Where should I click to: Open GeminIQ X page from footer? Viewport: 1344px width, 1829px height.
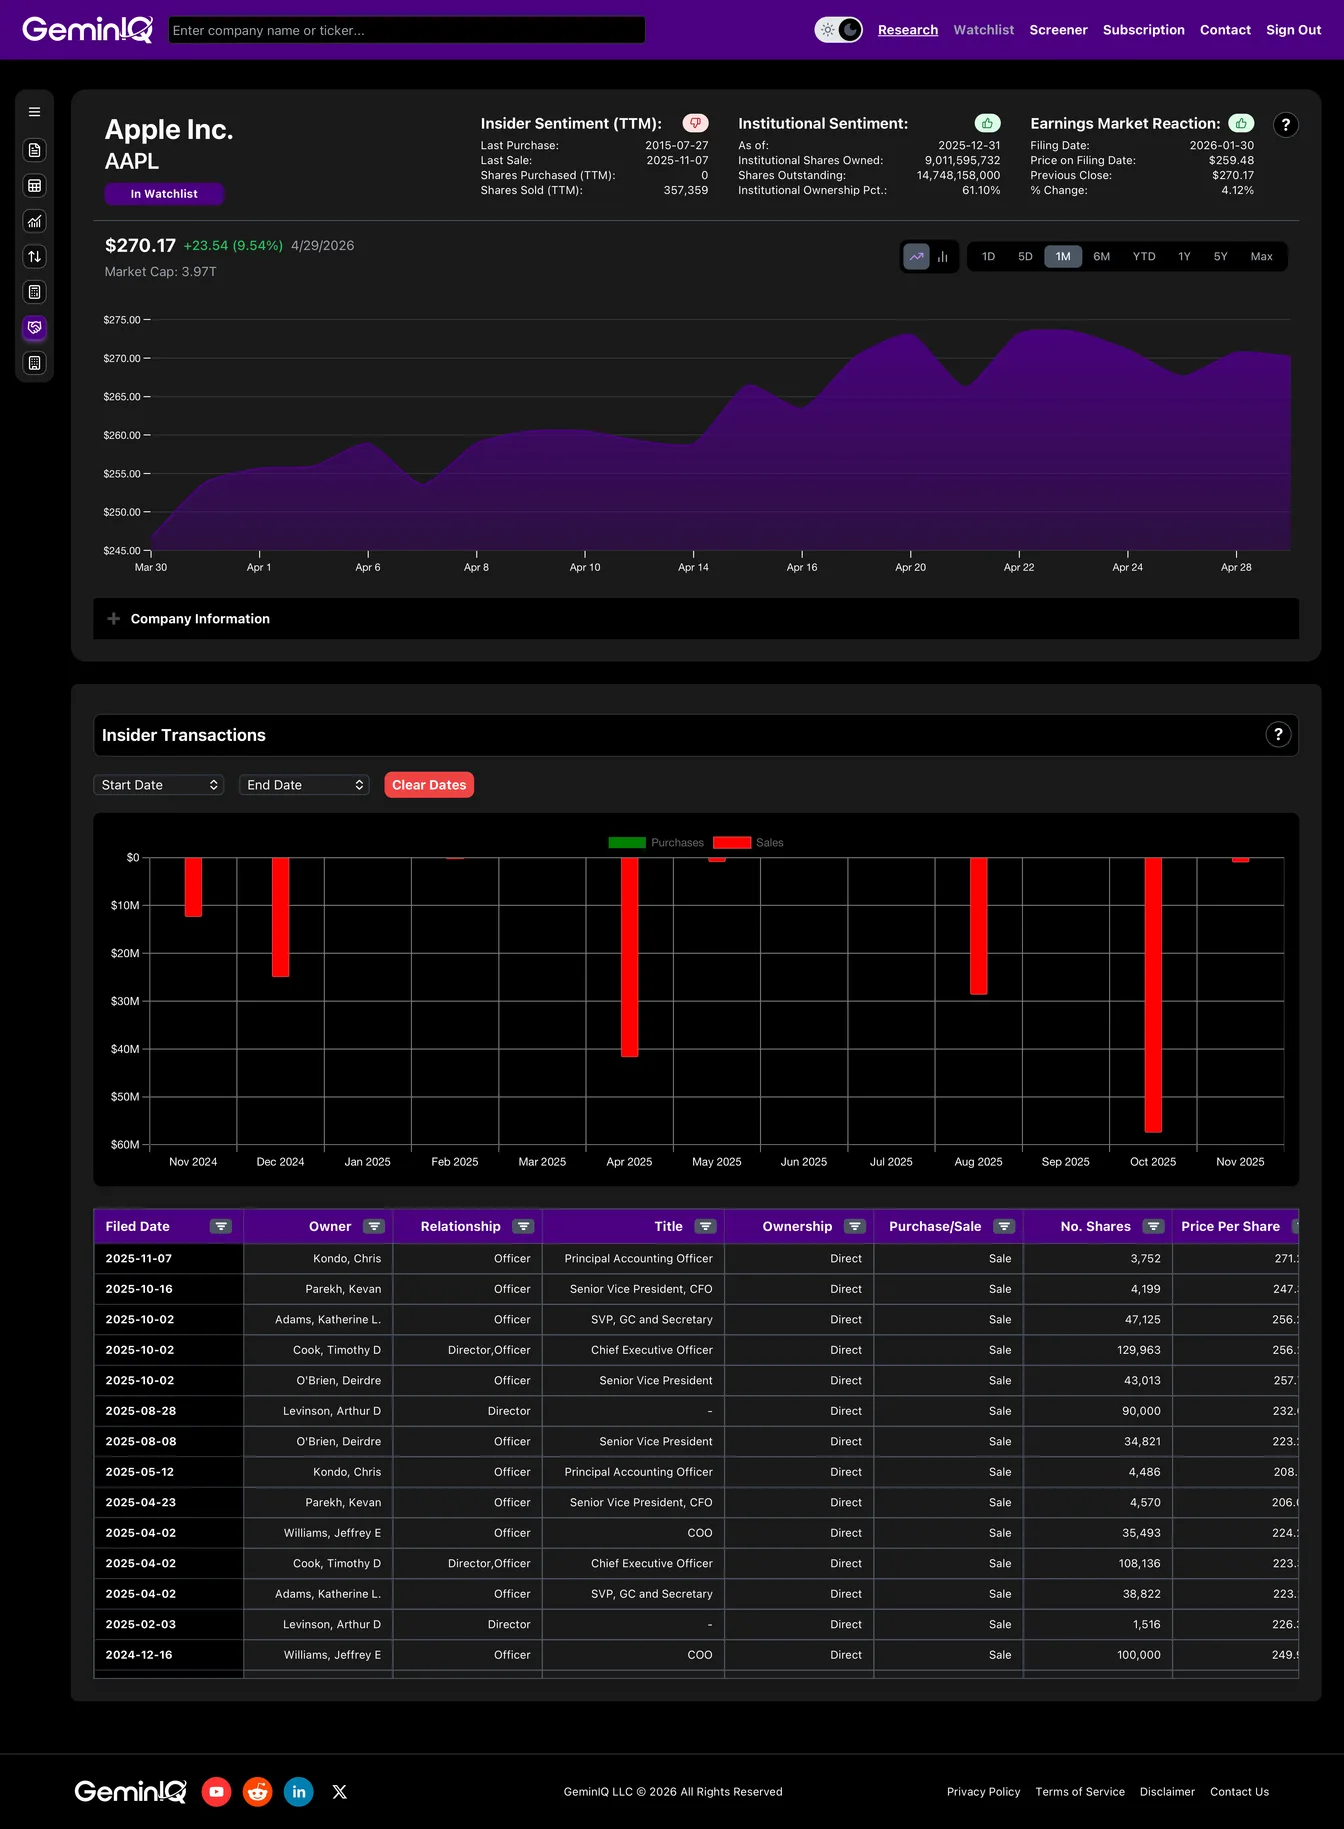pos(340,1792)
